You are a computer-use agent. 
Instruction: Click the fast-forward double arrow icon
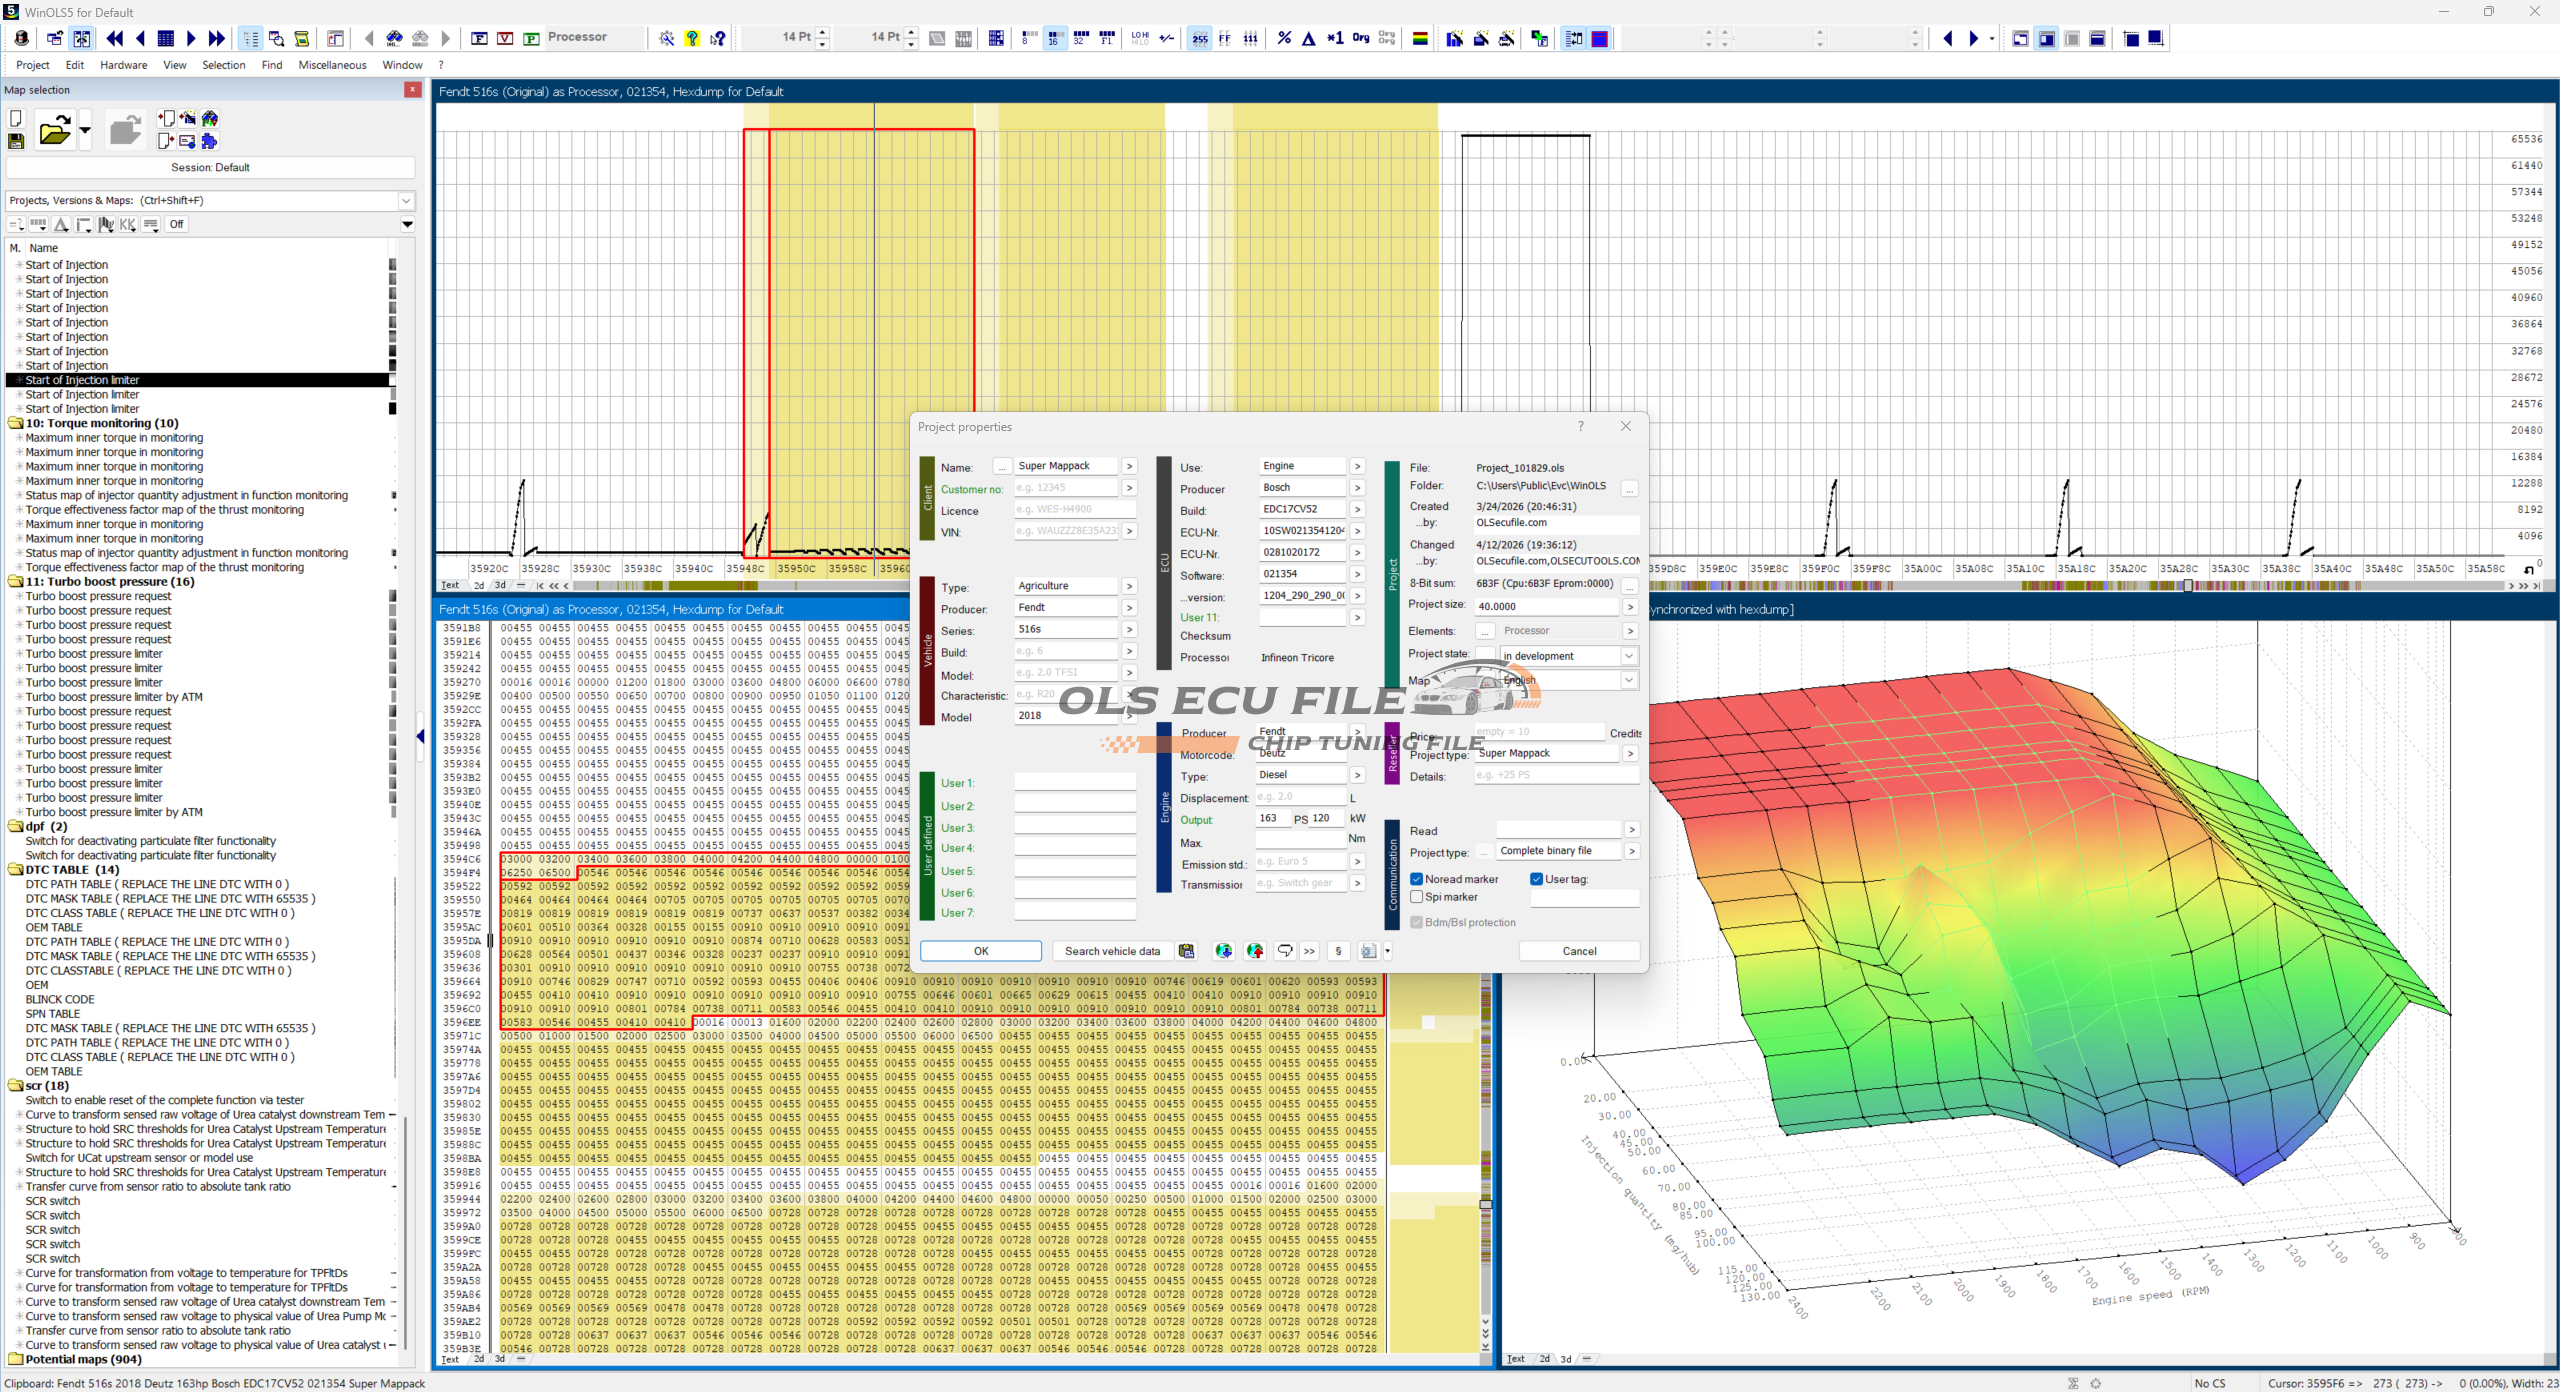217,38
